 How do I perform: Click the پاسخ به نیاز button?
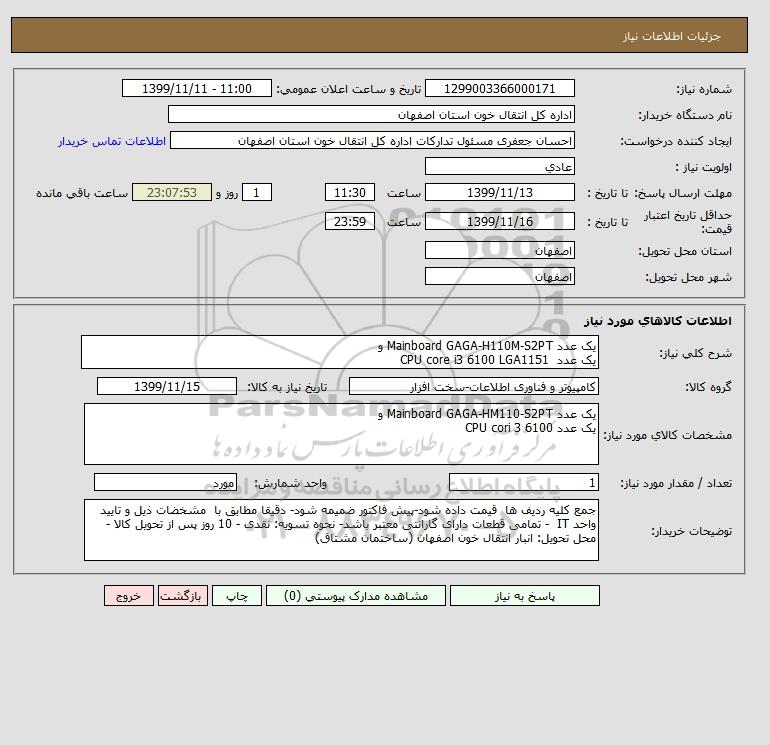click(524, 595)
